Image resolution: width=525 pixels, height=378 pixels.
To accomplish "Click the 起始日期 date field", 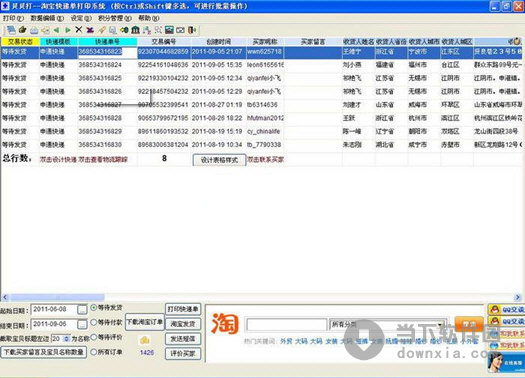I will (x=54, y=309).
